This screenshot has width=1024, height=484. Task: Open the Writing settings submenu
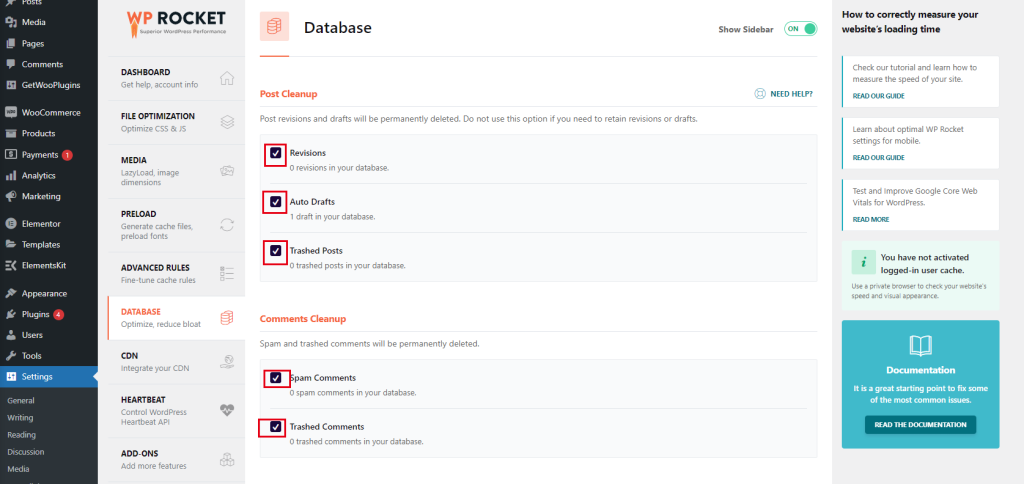click(x=20, y=417)
